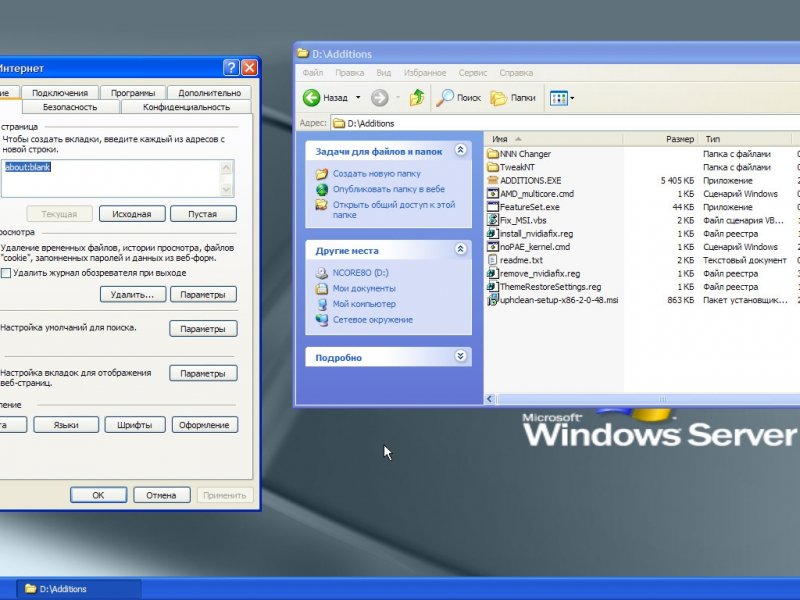Select install_nvidiafix.reg file icon
This screenshot has height=600, width=800.
tap(492, 233)
